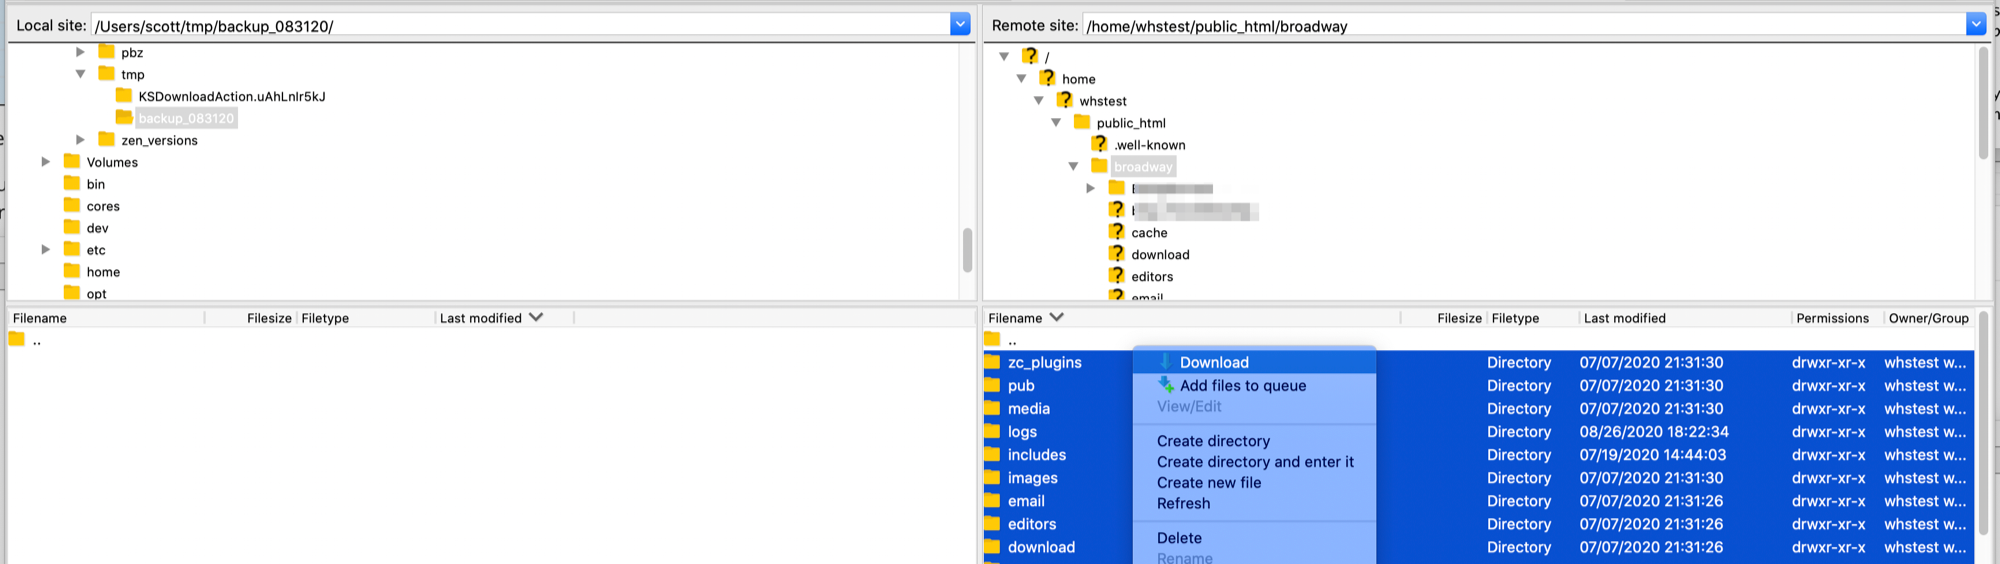Screen dimensions: 2000x564
Task: Click the Local site path field
Action: pyautogui.click(x=520, y=25)
